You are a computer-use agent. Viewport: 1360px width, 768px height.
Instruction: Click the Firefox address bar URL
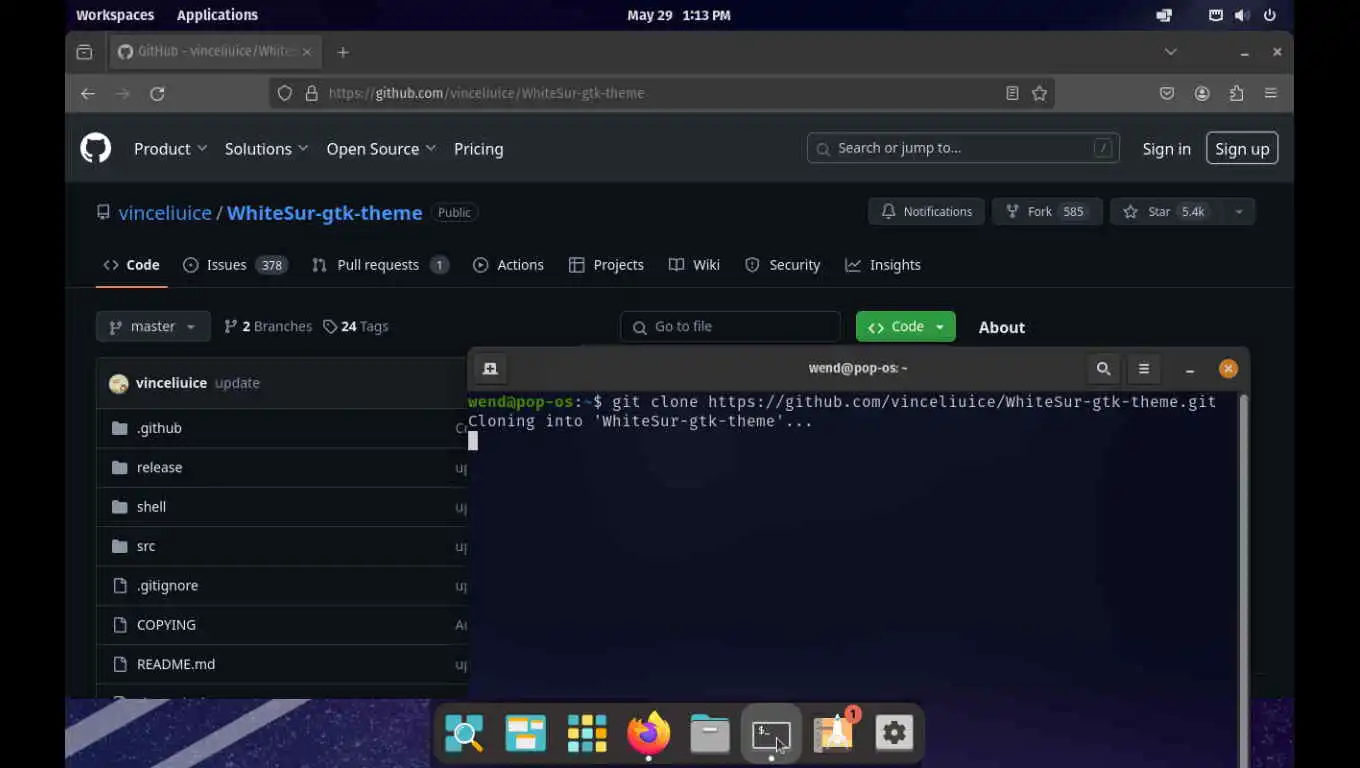pyautogui.click(x=486, y=93)
